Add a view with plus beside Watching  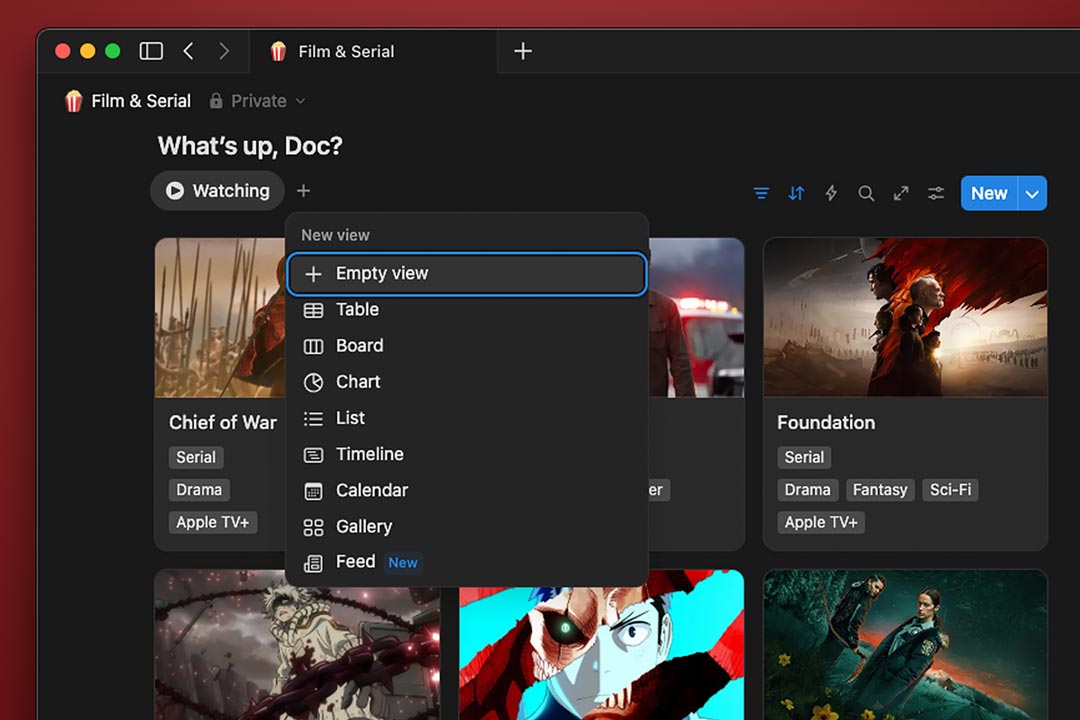(303, 191)
